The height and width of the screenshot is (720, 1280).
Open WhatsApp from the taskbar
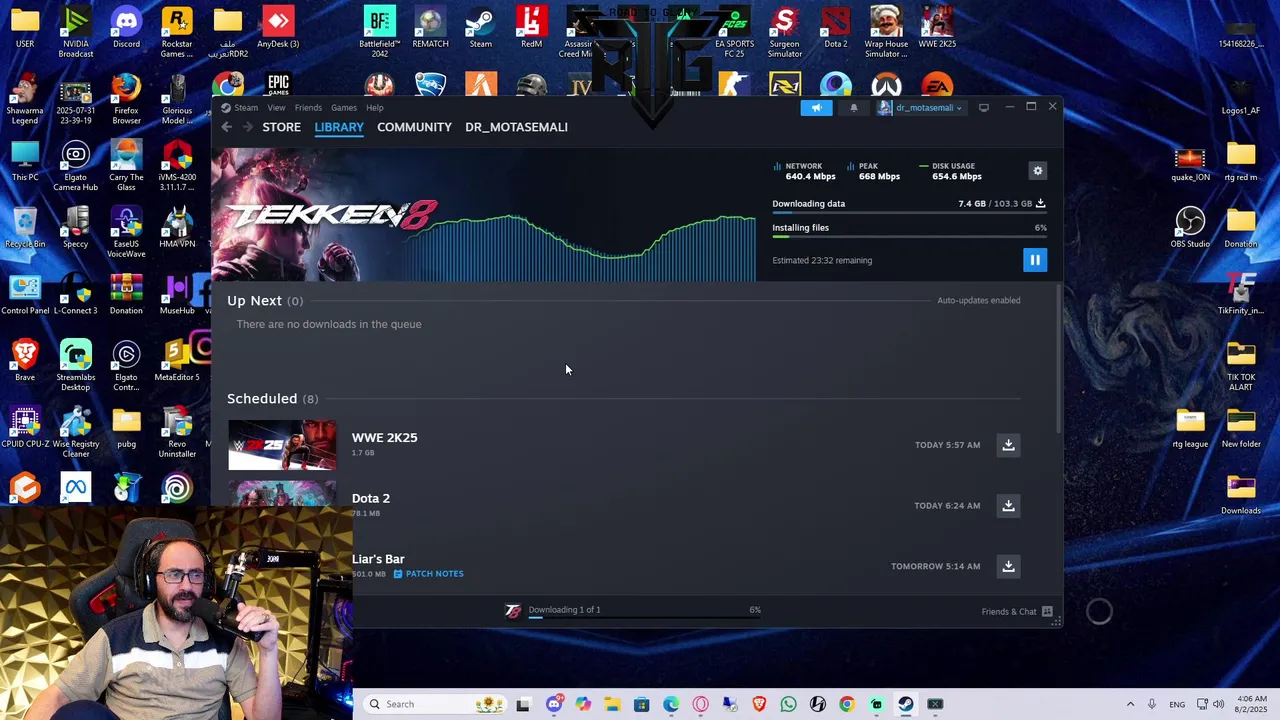point(788,704)
